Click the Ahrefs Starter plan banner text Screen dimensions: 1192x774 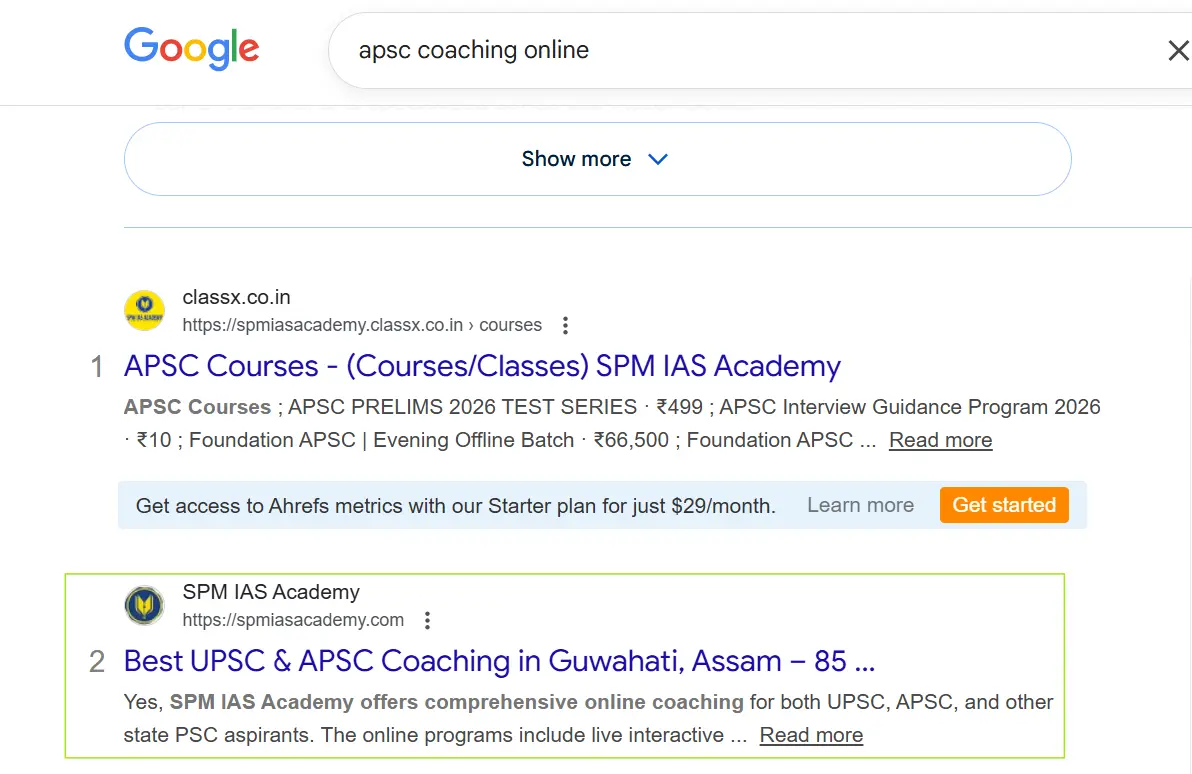[x=455, y=506]
